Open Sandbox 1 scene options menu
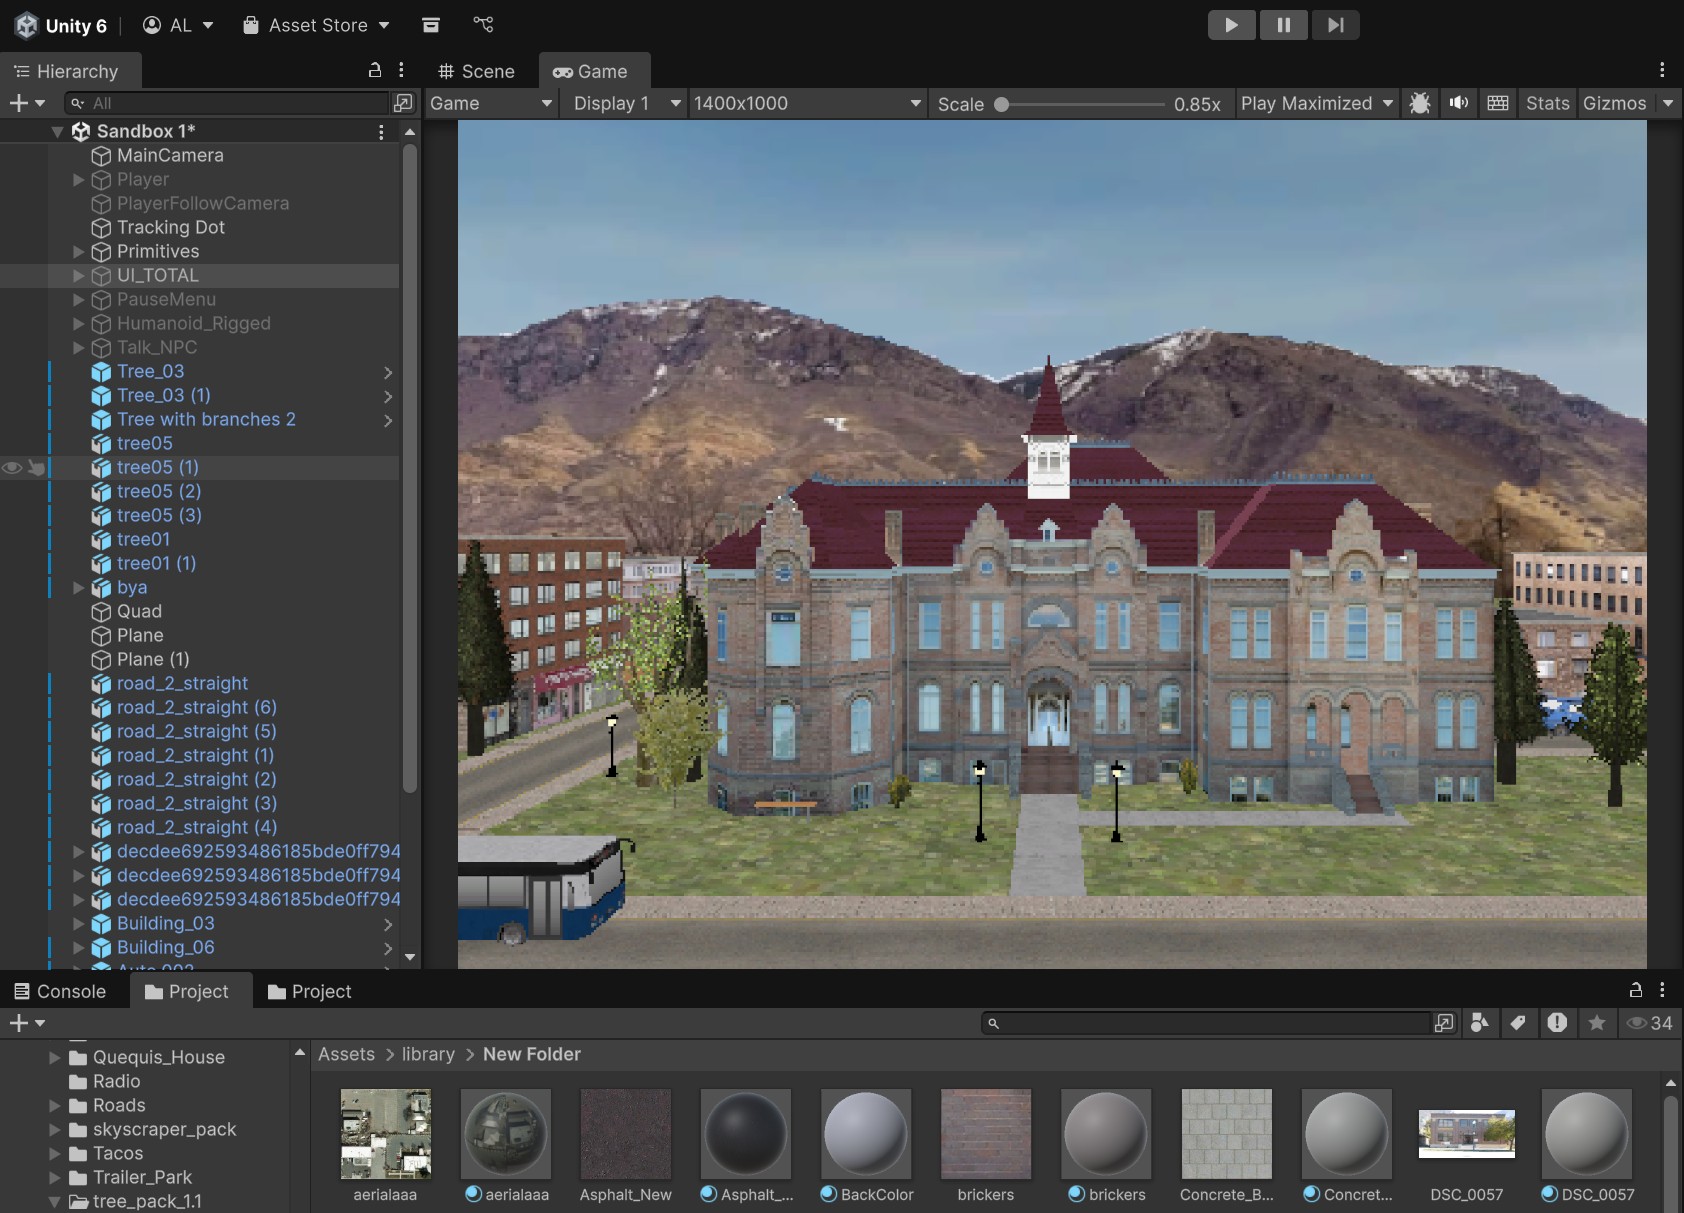1684x1213 pixels. pos(381,131)
